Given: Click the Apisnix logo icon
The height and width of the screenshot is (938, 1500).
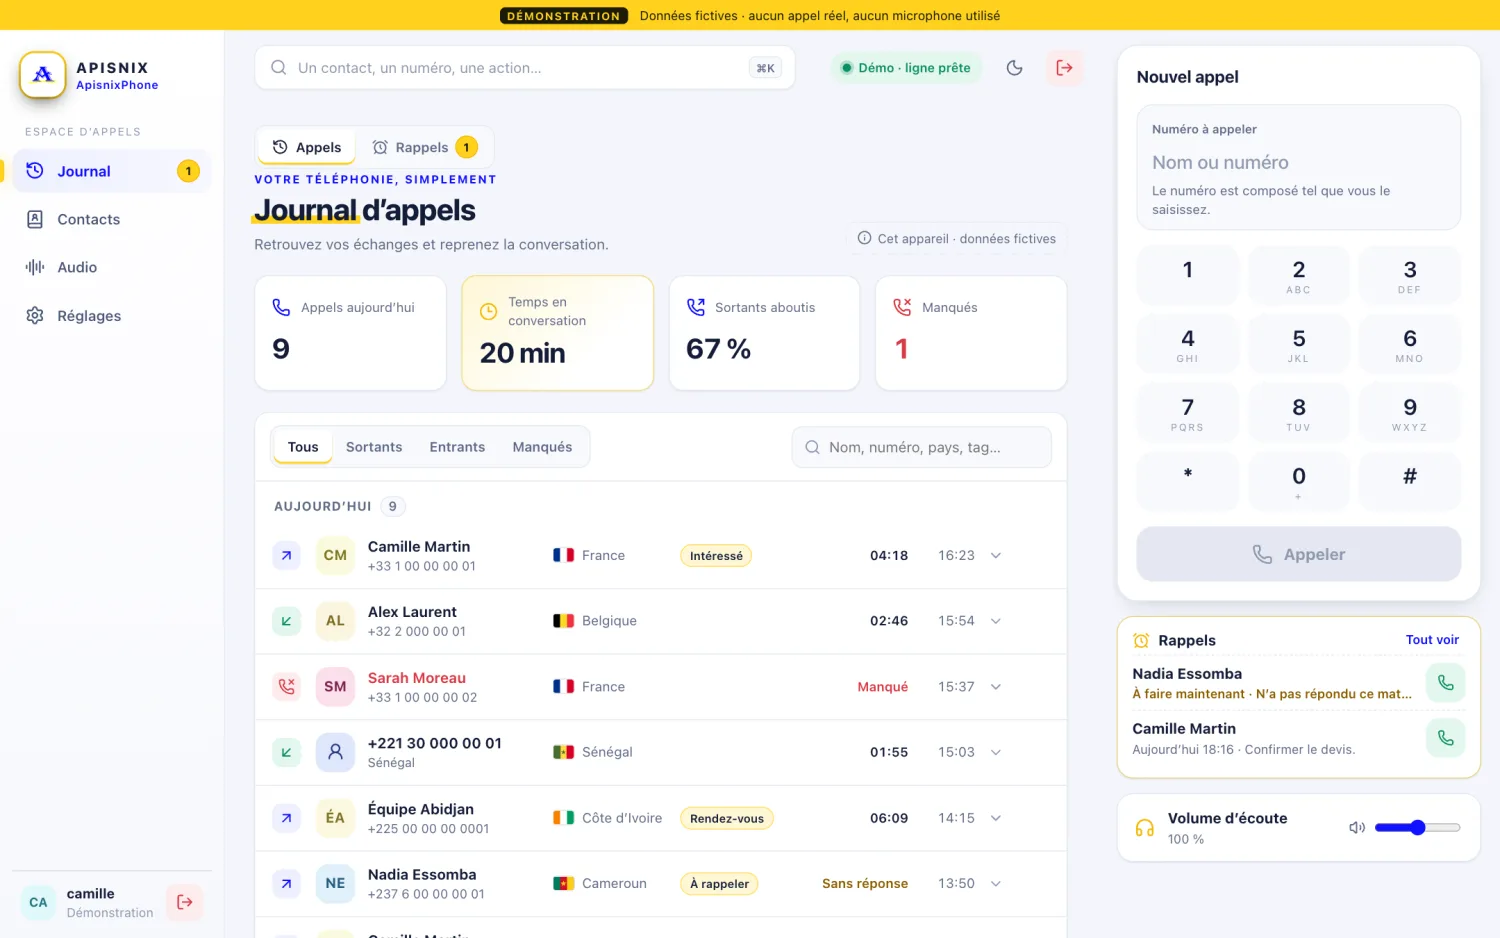Looking at the screenshot, I should (x=43, y=75).
